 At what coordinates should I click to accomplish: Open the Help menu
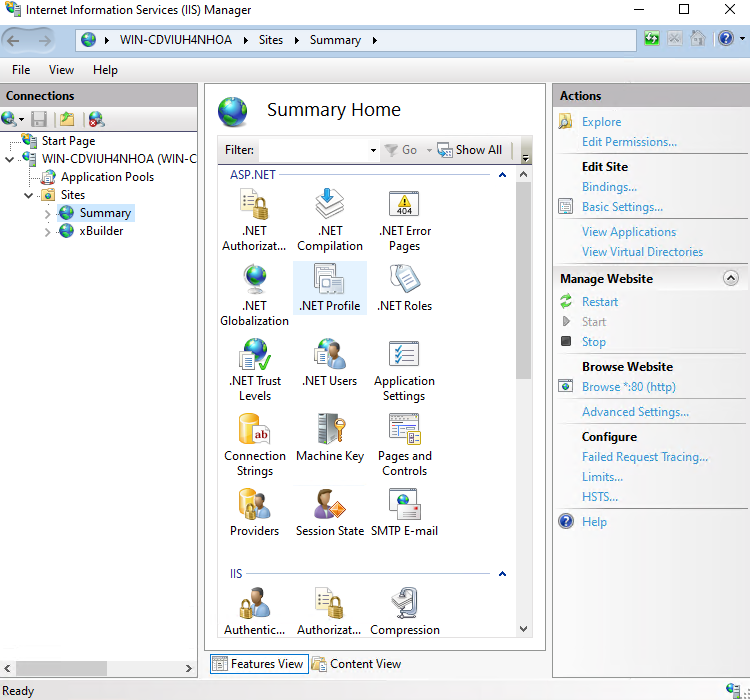105,70
